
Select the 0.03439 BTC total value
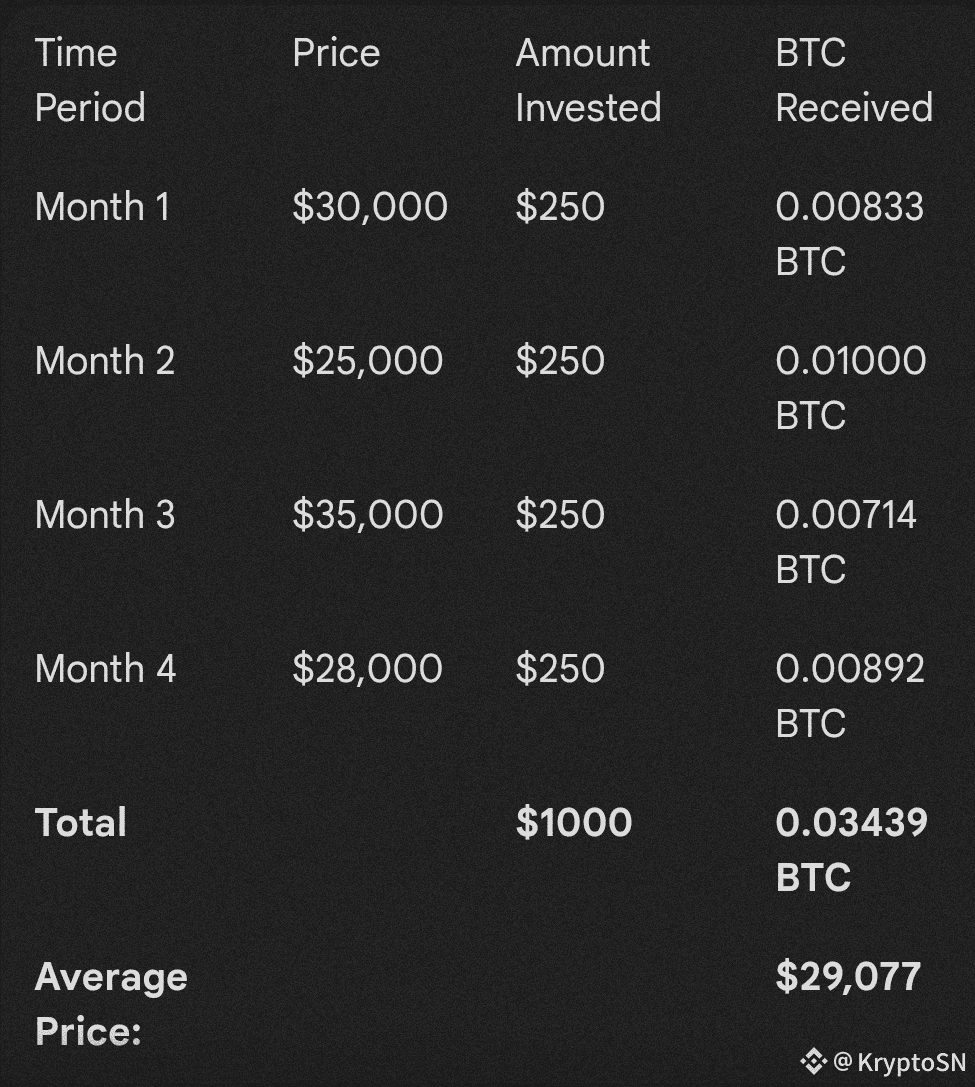click(x=851, y=850)
